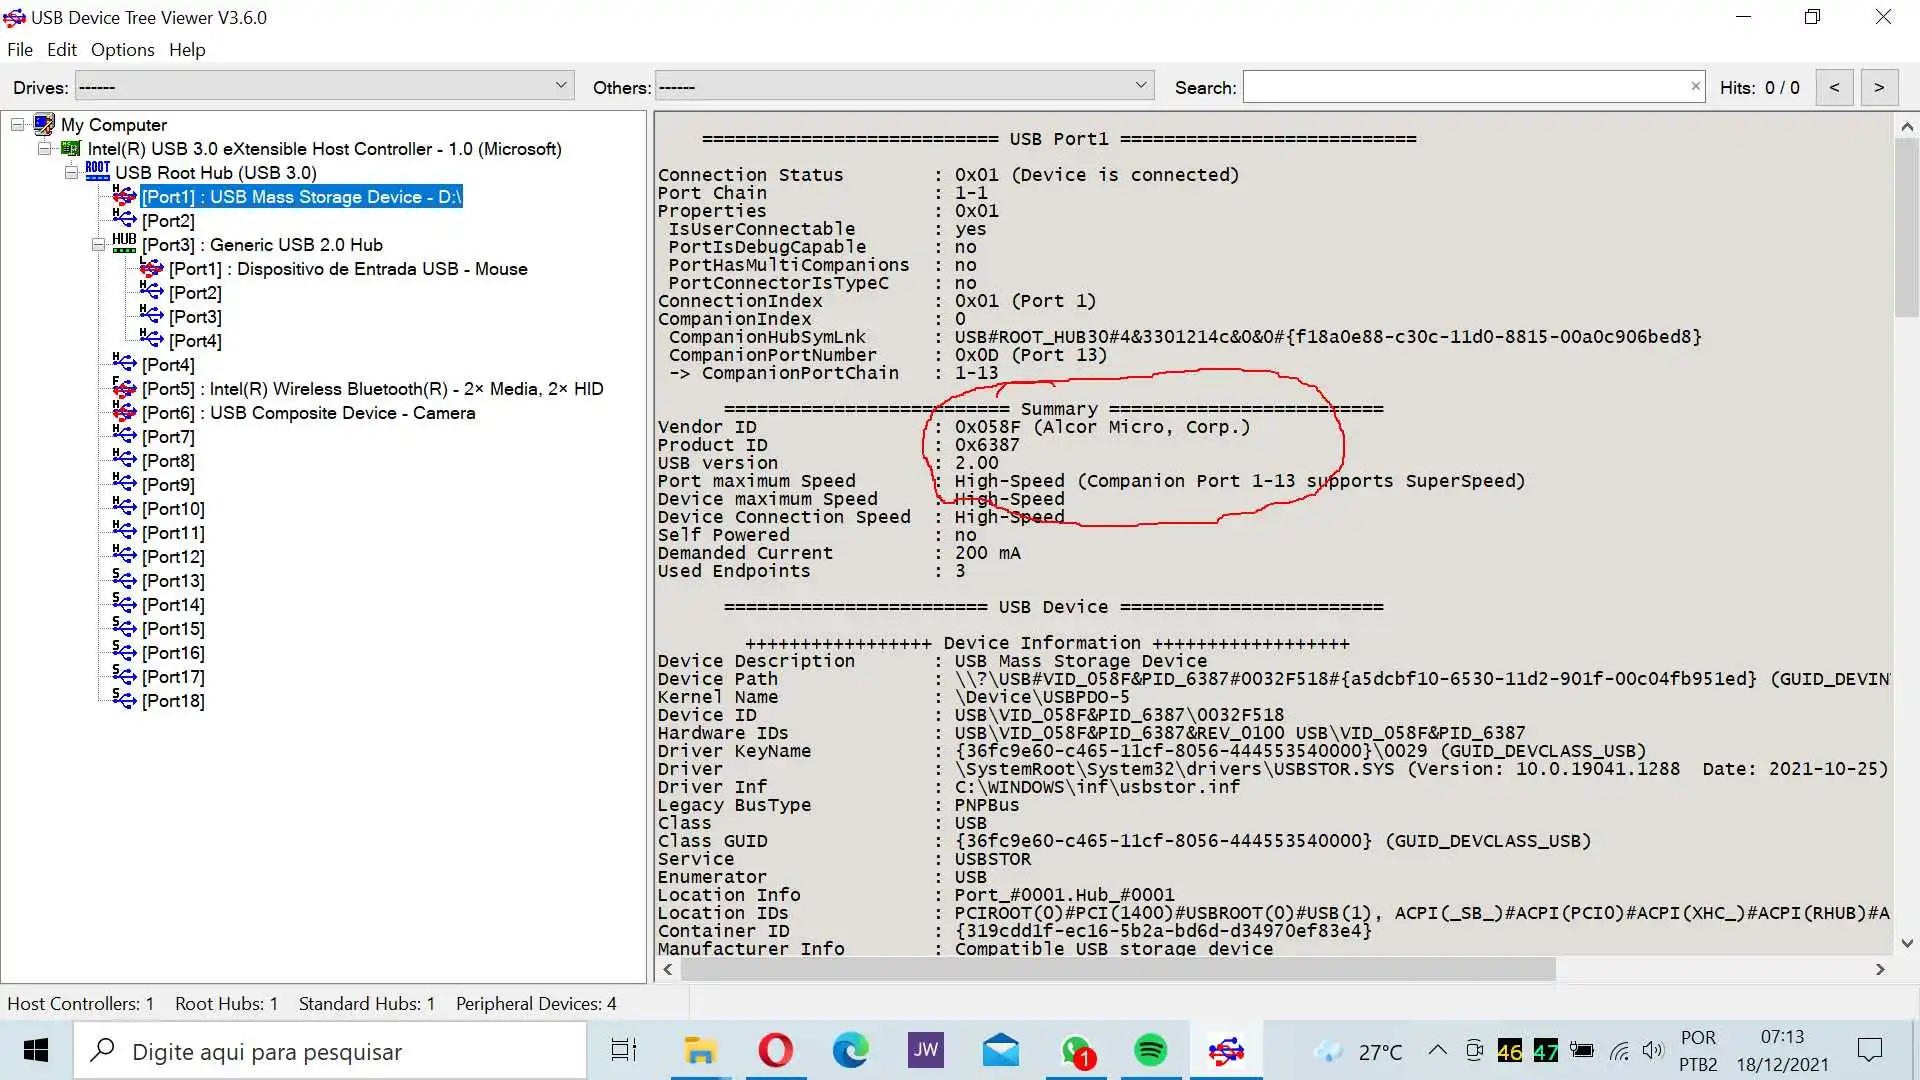Go to next search hit

[1879, 87]
